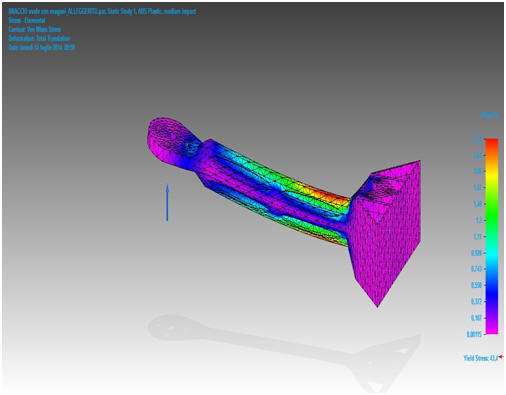The image size is (506, 395).
Task: Click the Date line in header text
Action: tap(41, 47)
